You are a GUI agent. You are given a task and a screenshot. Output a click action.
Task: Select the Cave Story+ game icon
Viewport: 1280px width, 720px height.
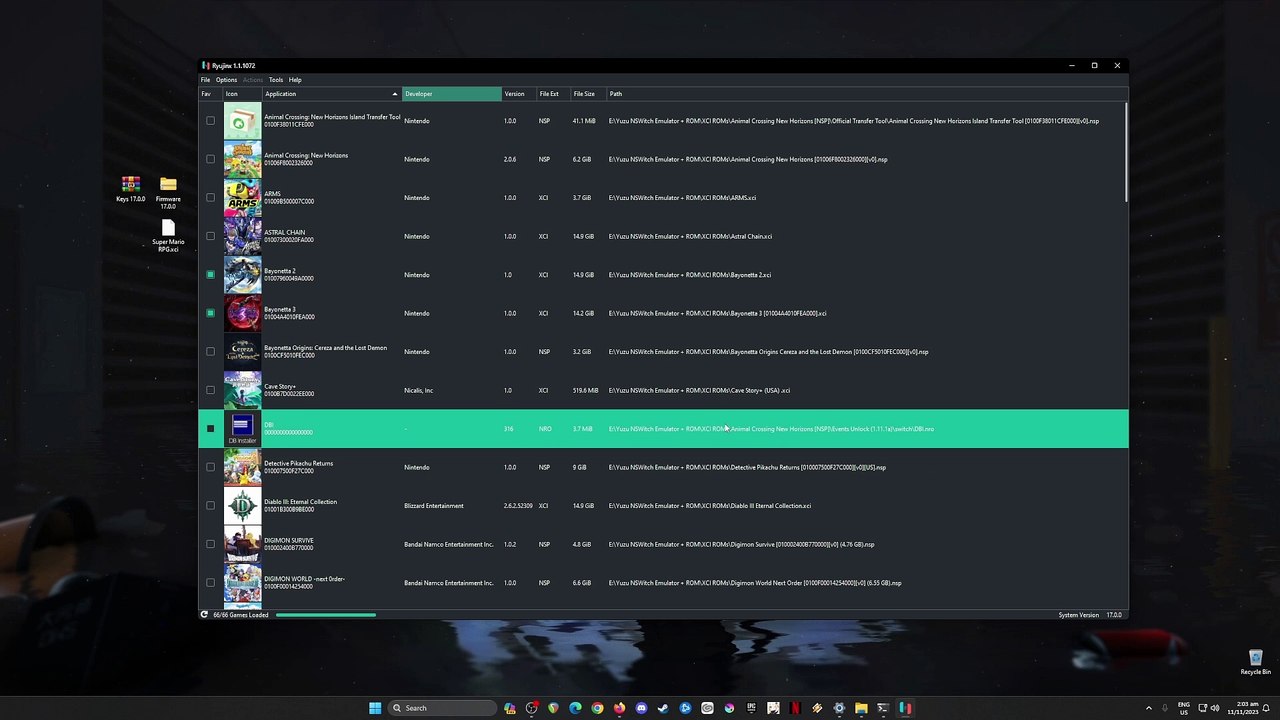click(x=242, y=390)
